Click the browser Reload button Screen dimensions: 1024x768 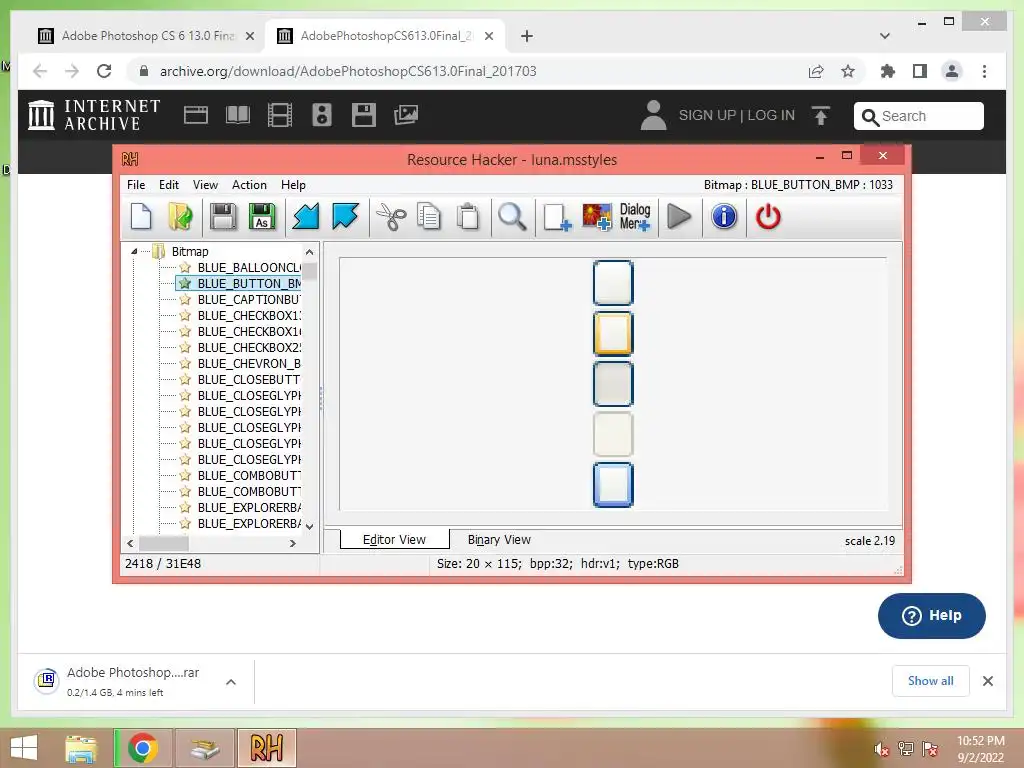[104, 71]
